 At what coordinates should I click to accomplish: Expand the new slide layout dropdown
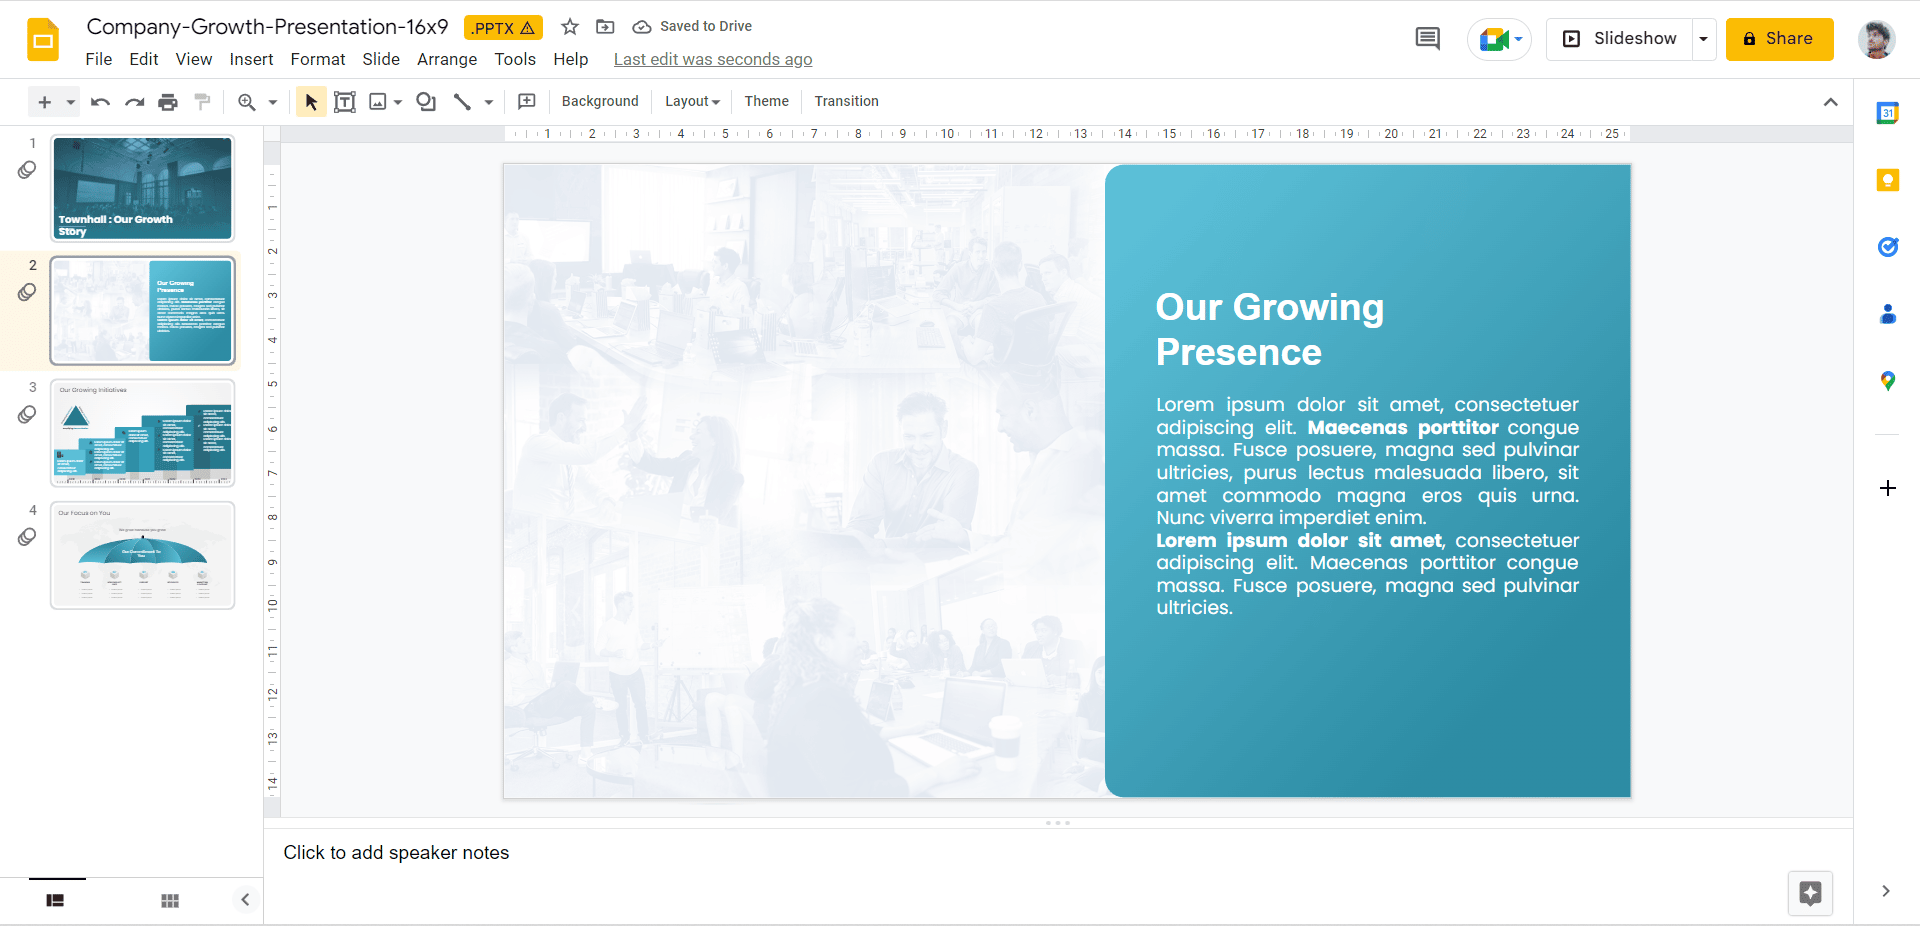69,101
